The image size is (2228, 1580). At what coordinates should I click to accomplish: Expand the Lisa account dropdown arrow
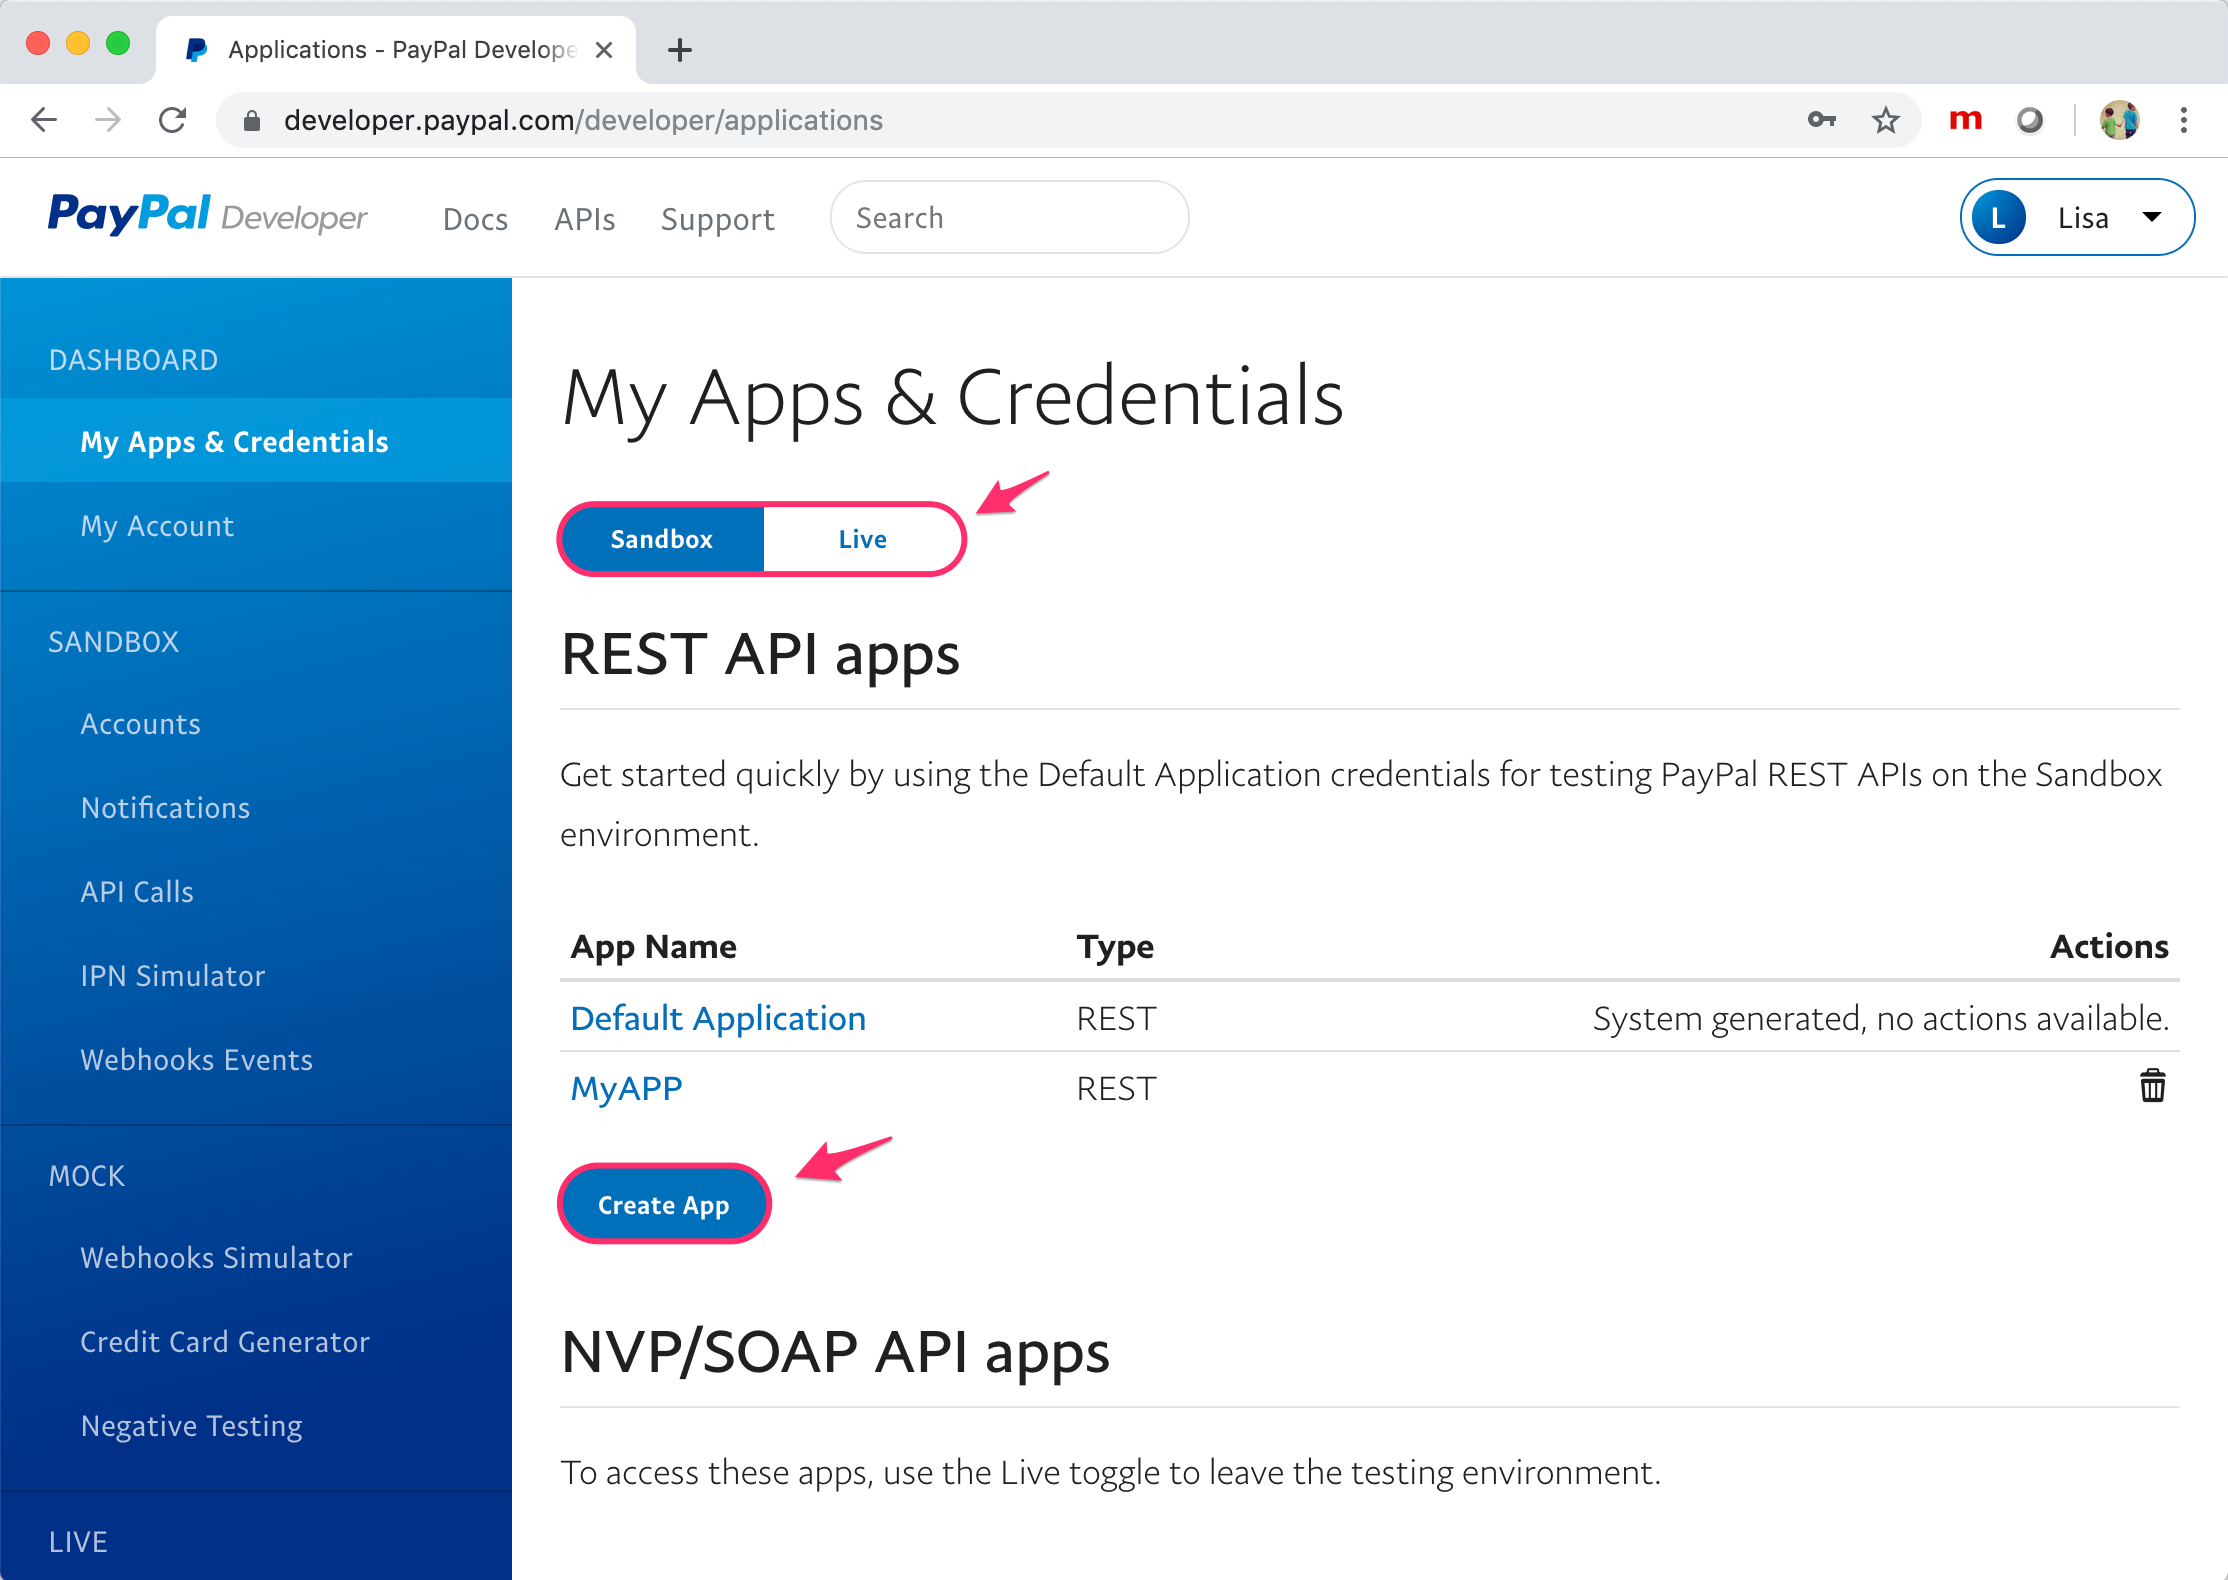(2152, 217)
